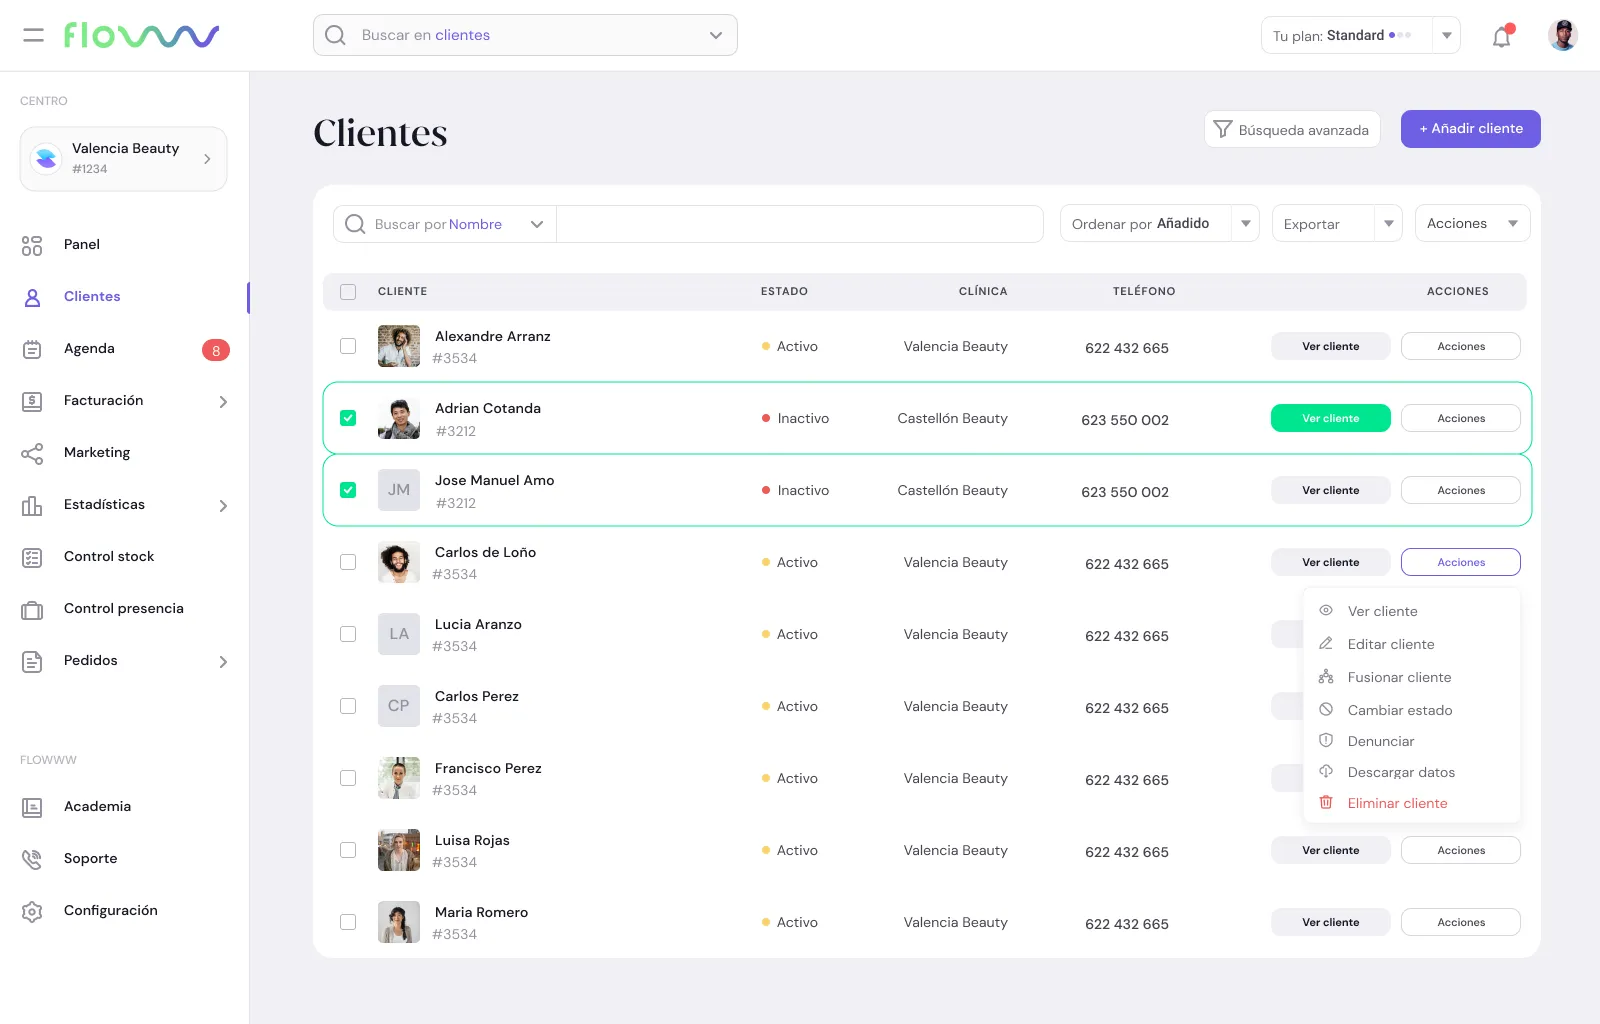This screenshot has width=1600, height=1024.
Task: Click the Agenda calendar icon in sidebar
Action: pos(32,349)
